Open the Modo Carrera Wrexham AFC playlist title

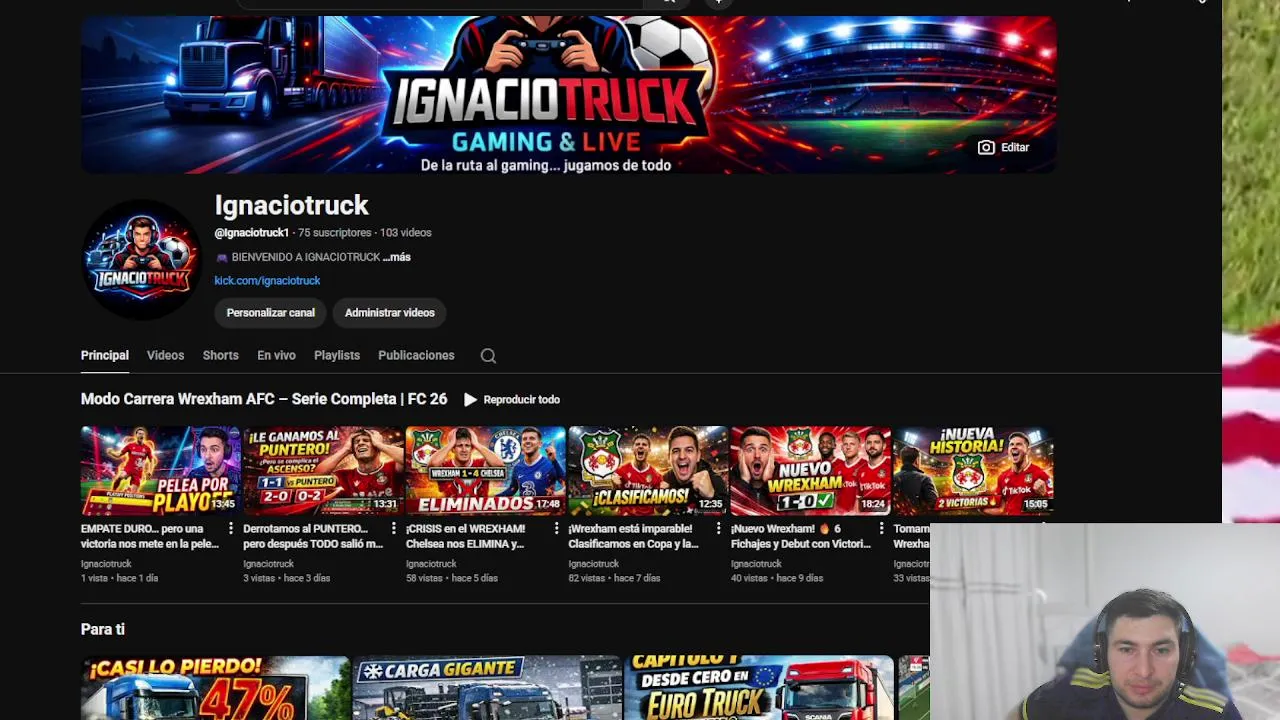point(264,399)
